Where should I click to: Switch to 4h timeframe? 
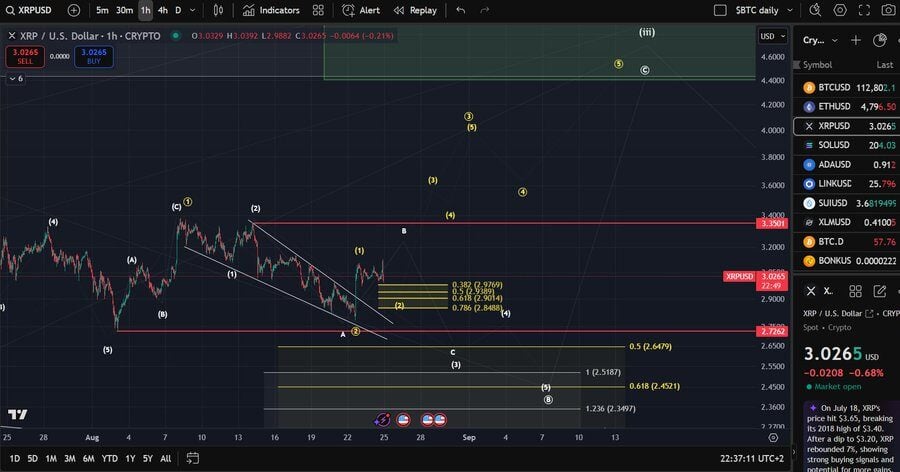163,10
